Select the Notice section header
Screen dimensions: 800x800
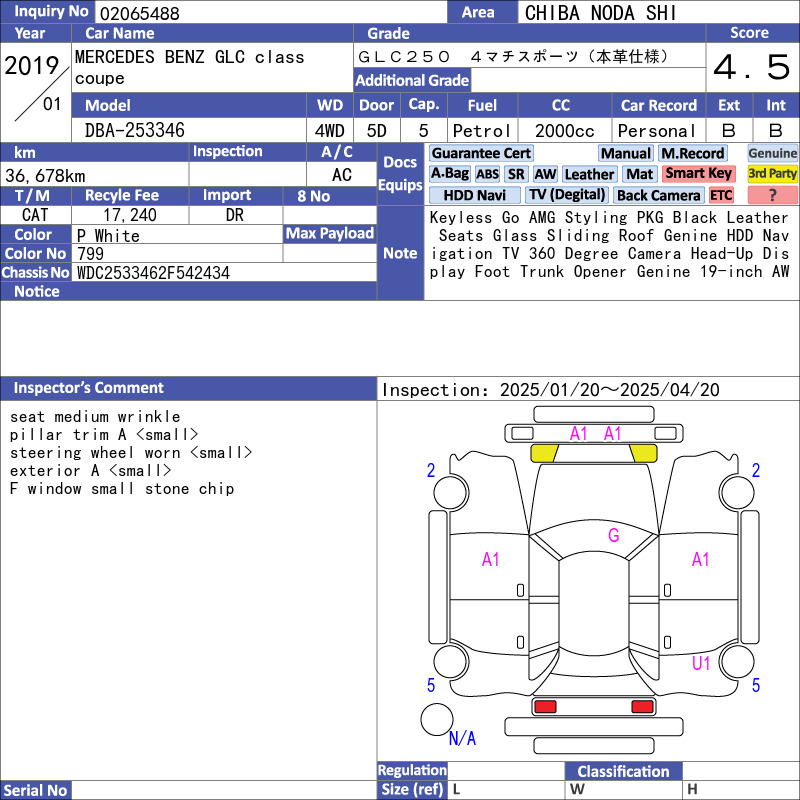[x=36, y=292]
